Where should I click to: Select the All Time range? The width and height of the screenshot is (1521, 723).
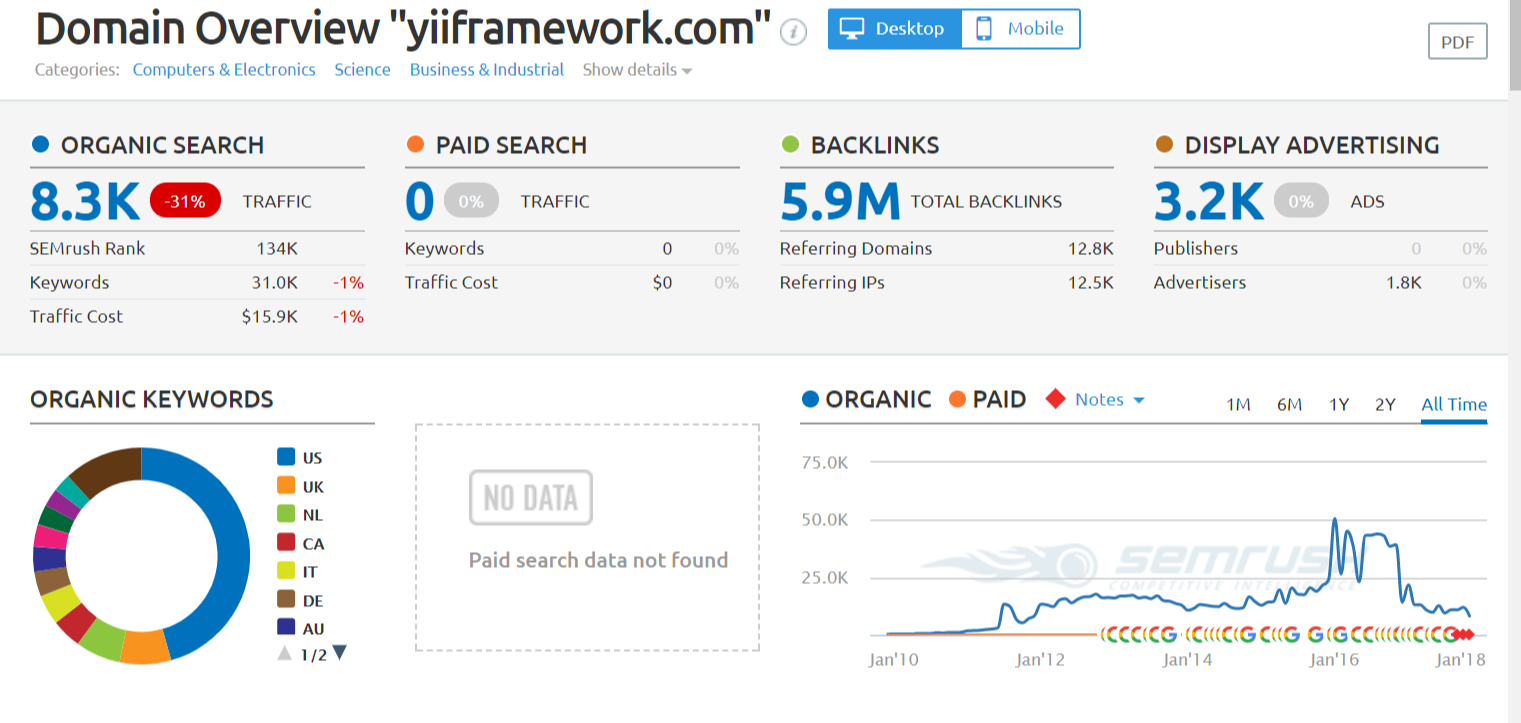click(1454, 405)
